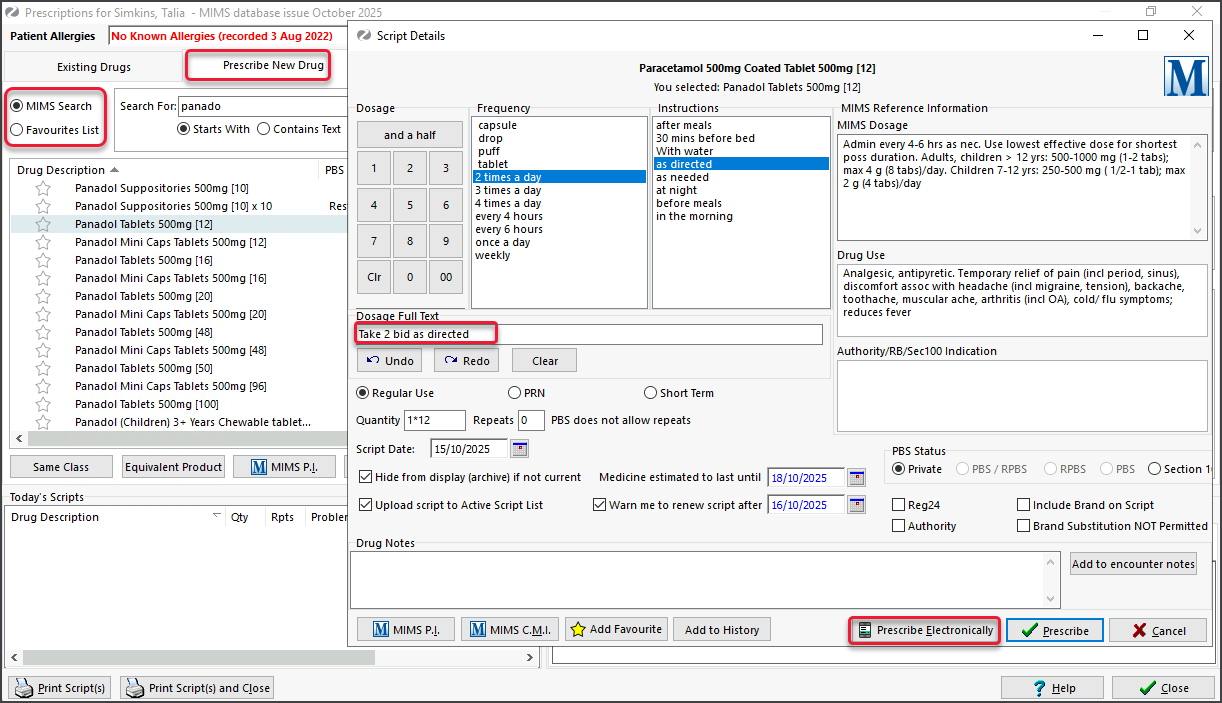Click favourite star beside Panadol (Children) 3+ Years Chewable tablet
Screen dimensions: 1222x703
tap(43, 422)
